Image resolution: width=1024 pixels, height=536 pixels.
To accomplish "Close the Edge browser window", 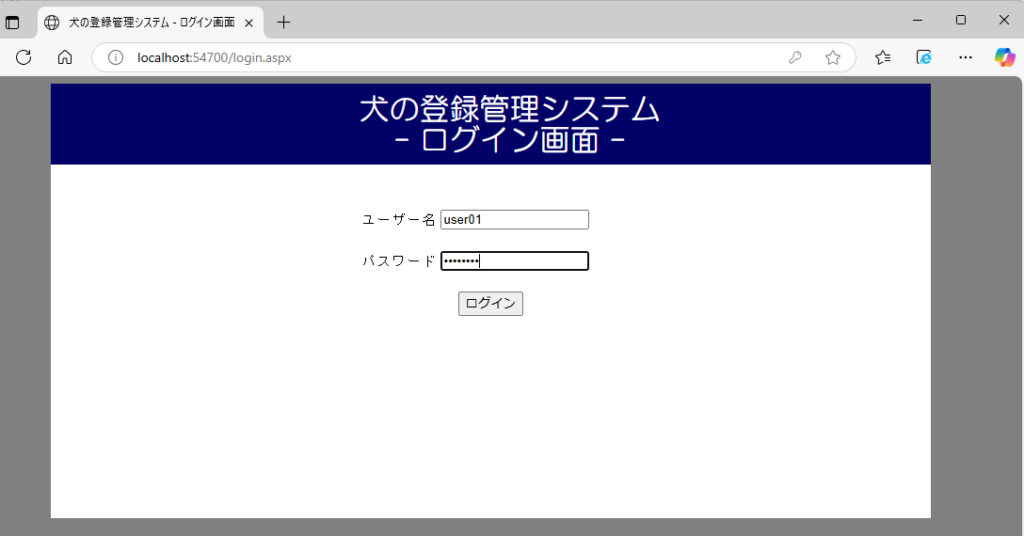I will tap(1004, 20).
